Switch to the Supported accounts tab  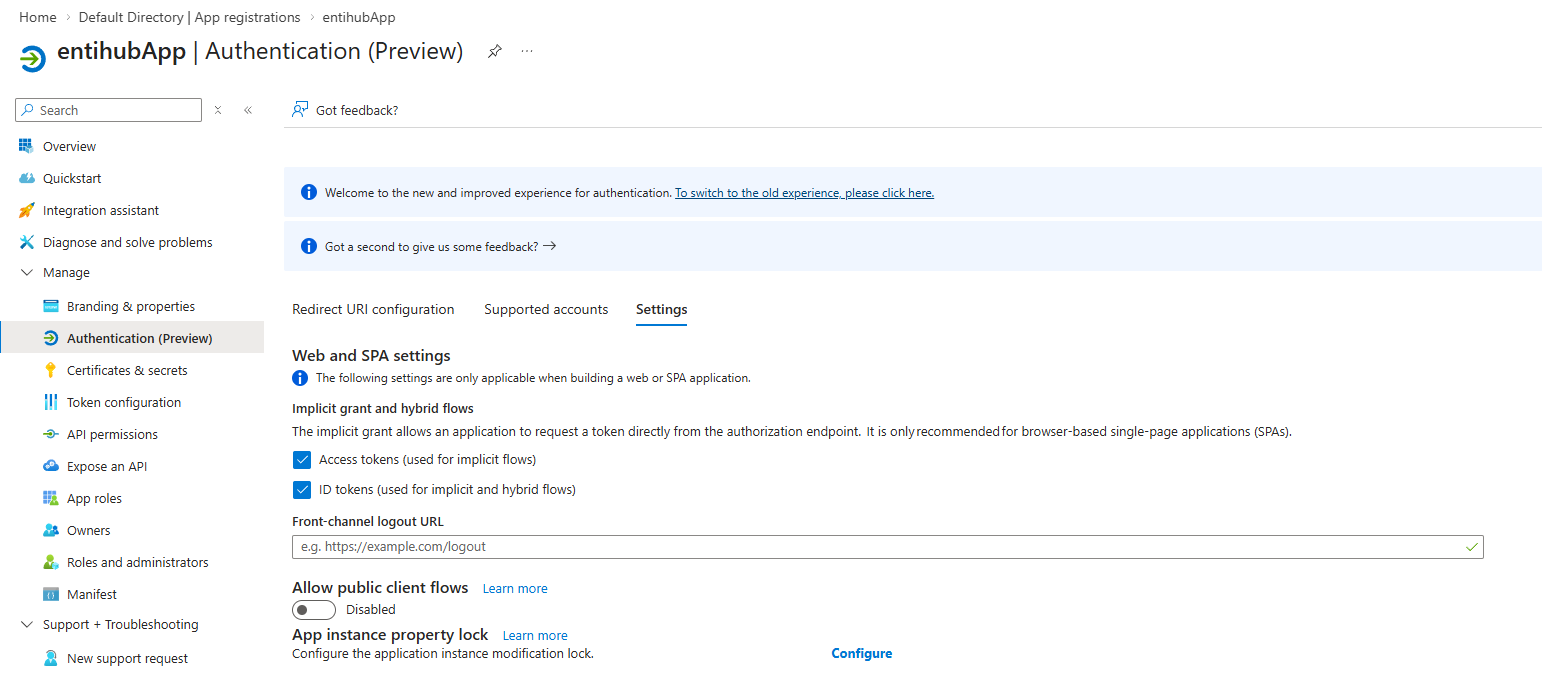tap(546, 309)
